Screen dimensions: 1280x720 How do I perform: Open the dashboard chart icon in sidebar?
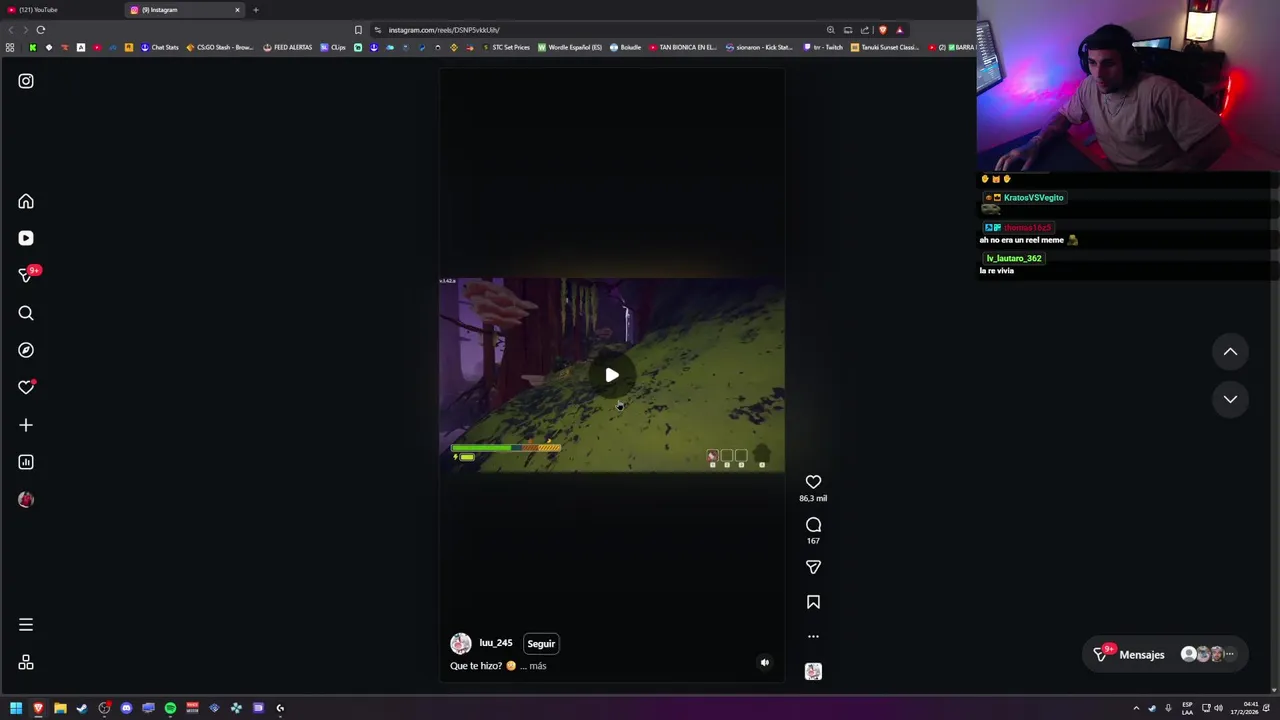pos(26,462)
